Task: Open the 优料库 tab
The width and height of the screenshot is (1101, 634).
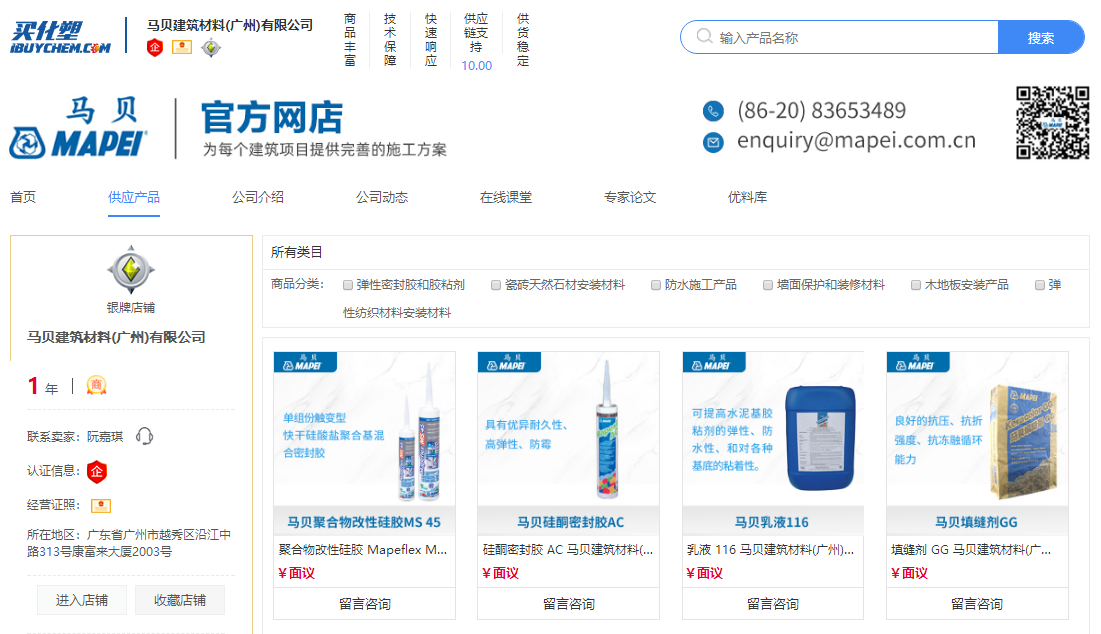Action: (x=747, y=197)
